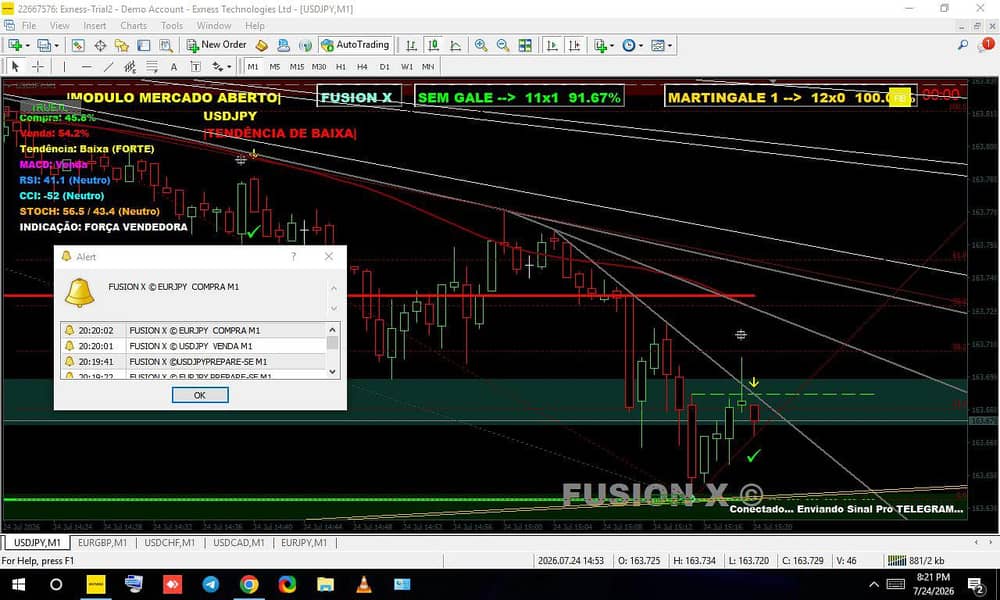1000x600 pixels.
Task: Select the trendline tool
Action: 108,66
